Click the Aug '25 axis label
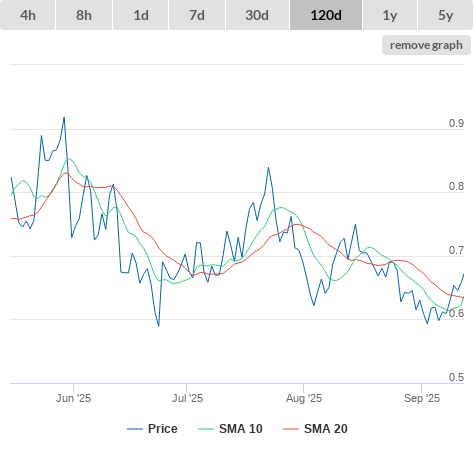This screenshot has height=455, width=474. pyautogui.click(x=304, y=398)
